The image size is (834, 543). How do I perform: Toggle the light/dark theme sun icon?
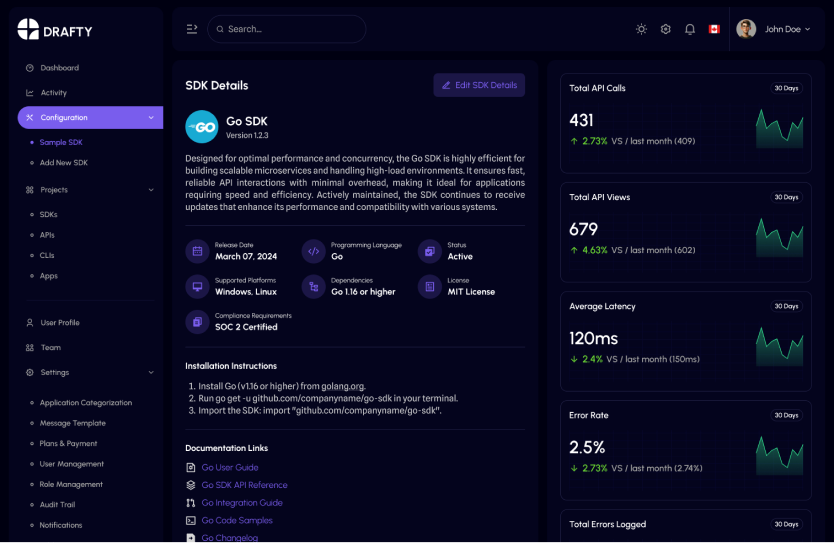[x=641, y=29]
